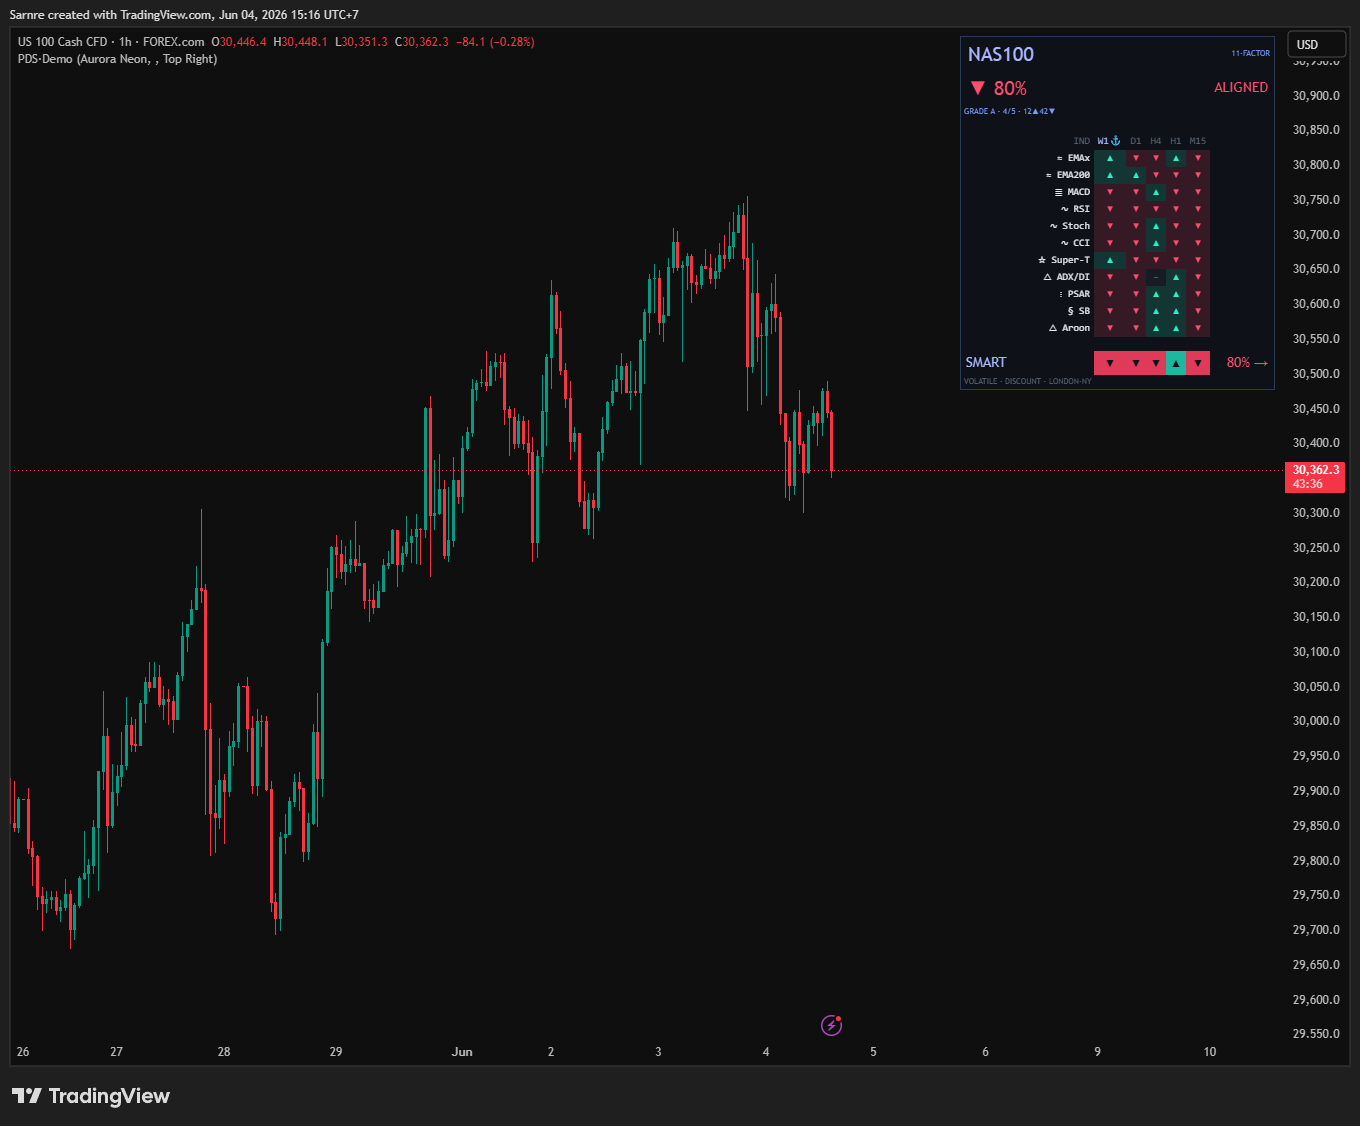
Task: Click the lightning bolt event icon
Action: (x=831, y=1024)
